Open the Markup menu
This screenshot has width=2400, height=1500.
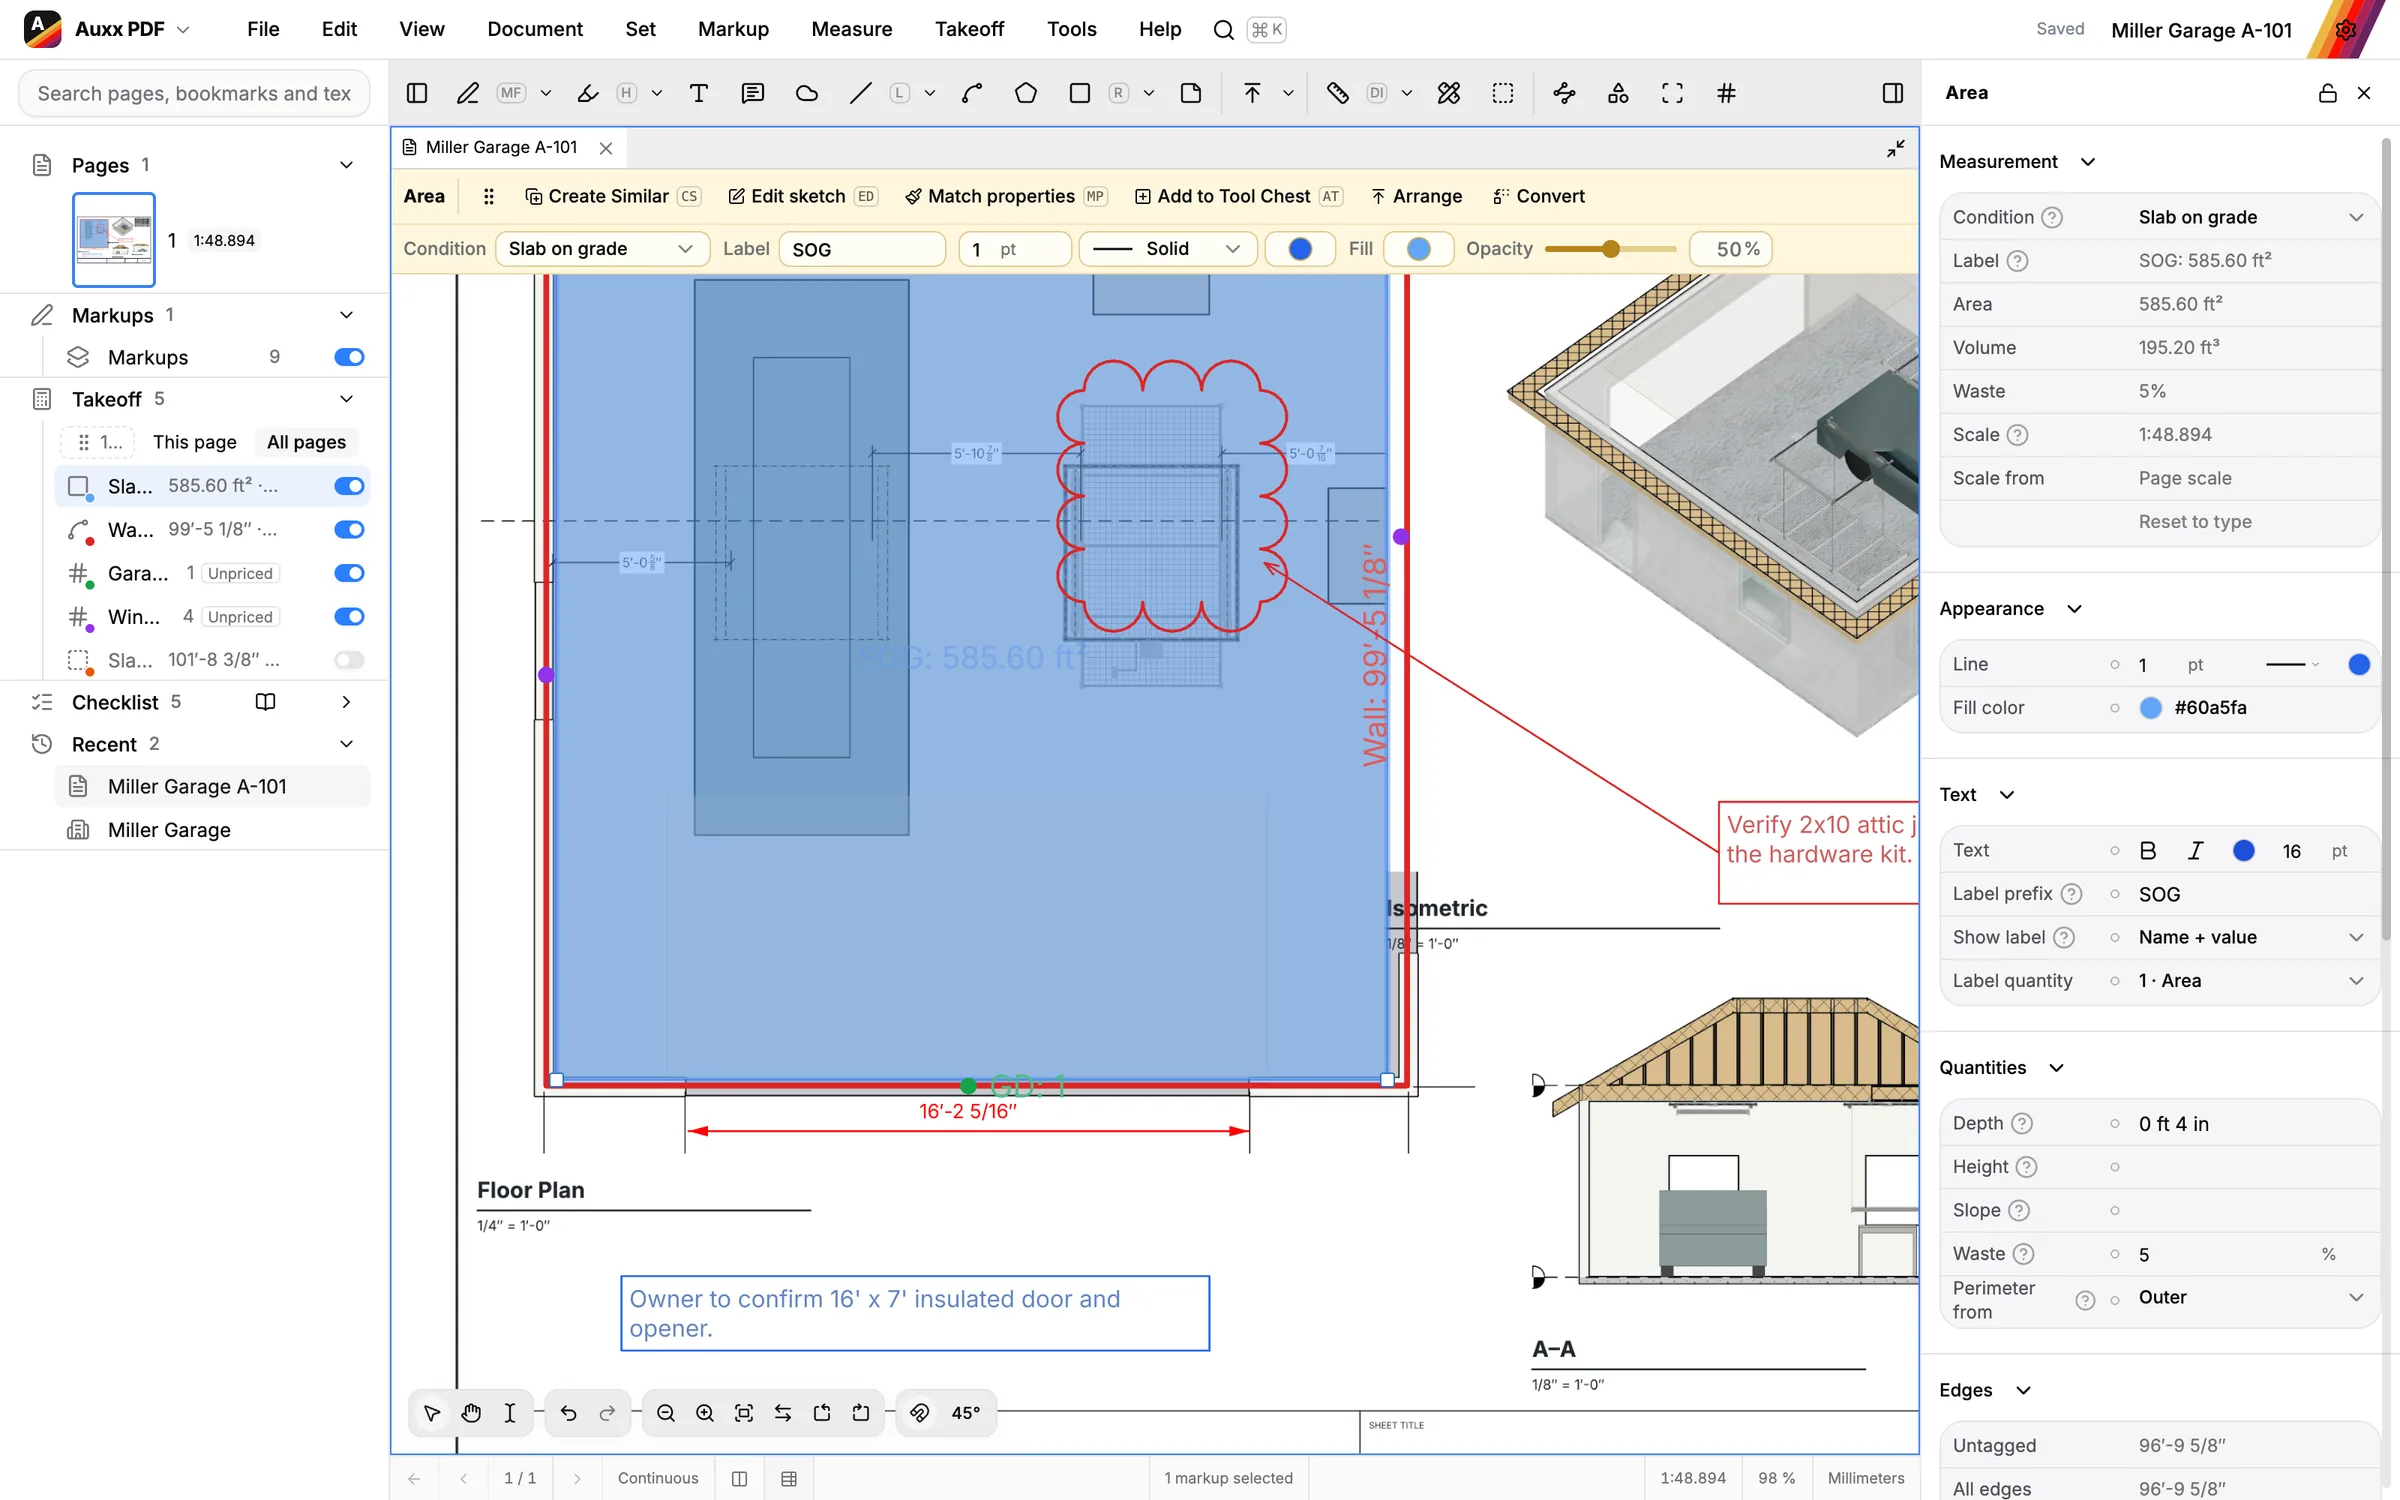733,29
